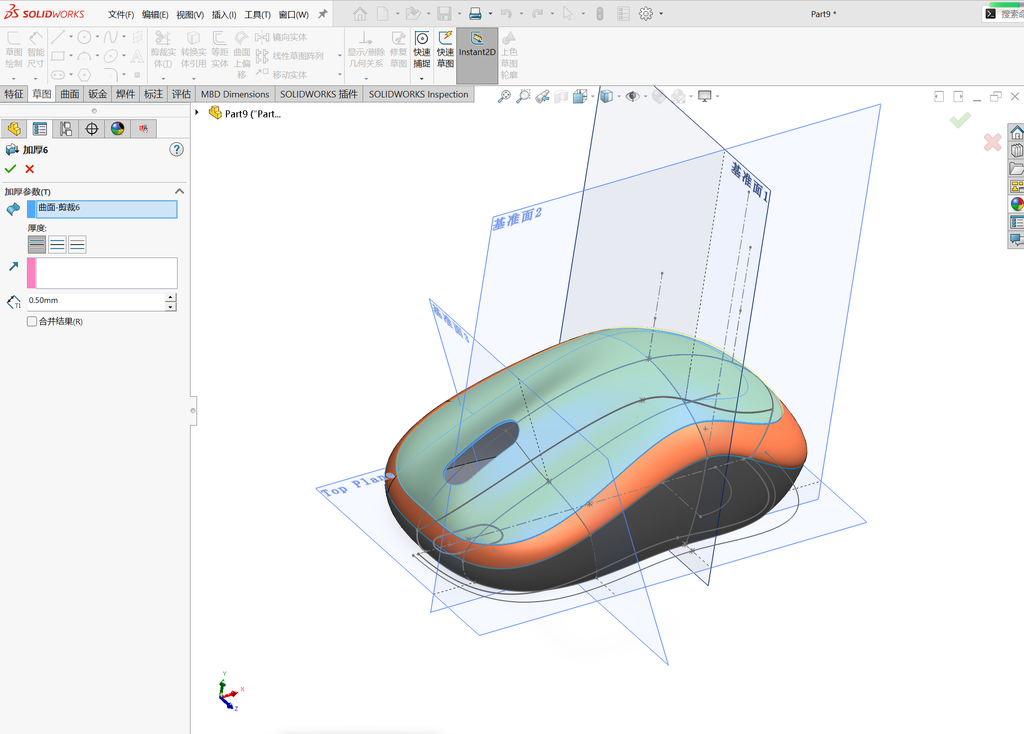Viewport: 1024px width, 734px height.
Task: Select the first thickness side option button
Action: pos(37,245)
